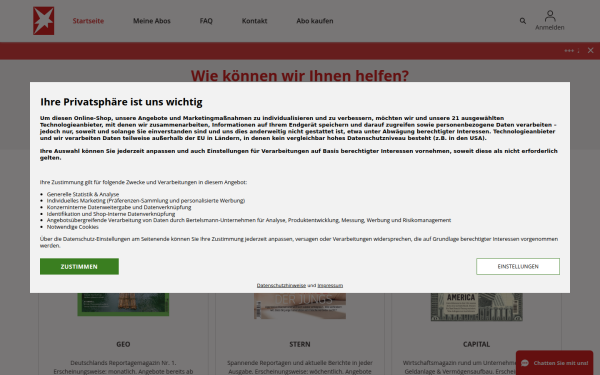Click the Generelle Statistik & Analyse list item
The height and width of the screenshot is (375, 600).
click(x=83, y=194)
